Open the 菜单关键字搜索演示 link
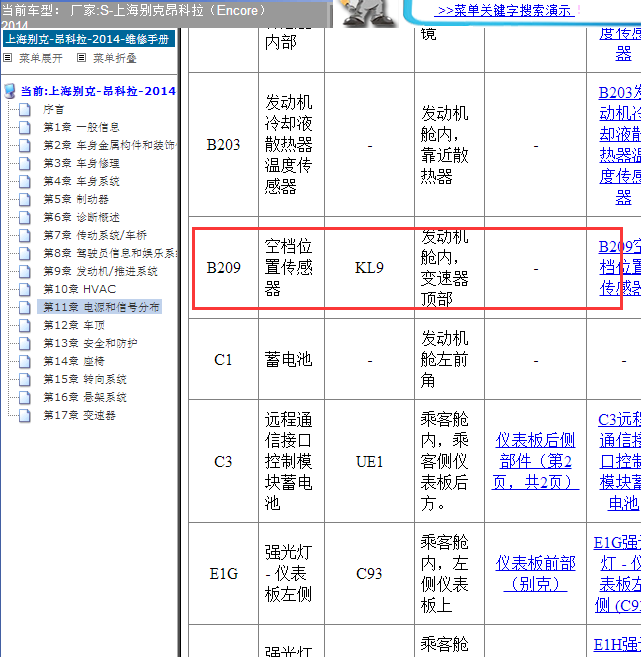The height and width of the screenshot is (657, 641). (x=504, y=10)
